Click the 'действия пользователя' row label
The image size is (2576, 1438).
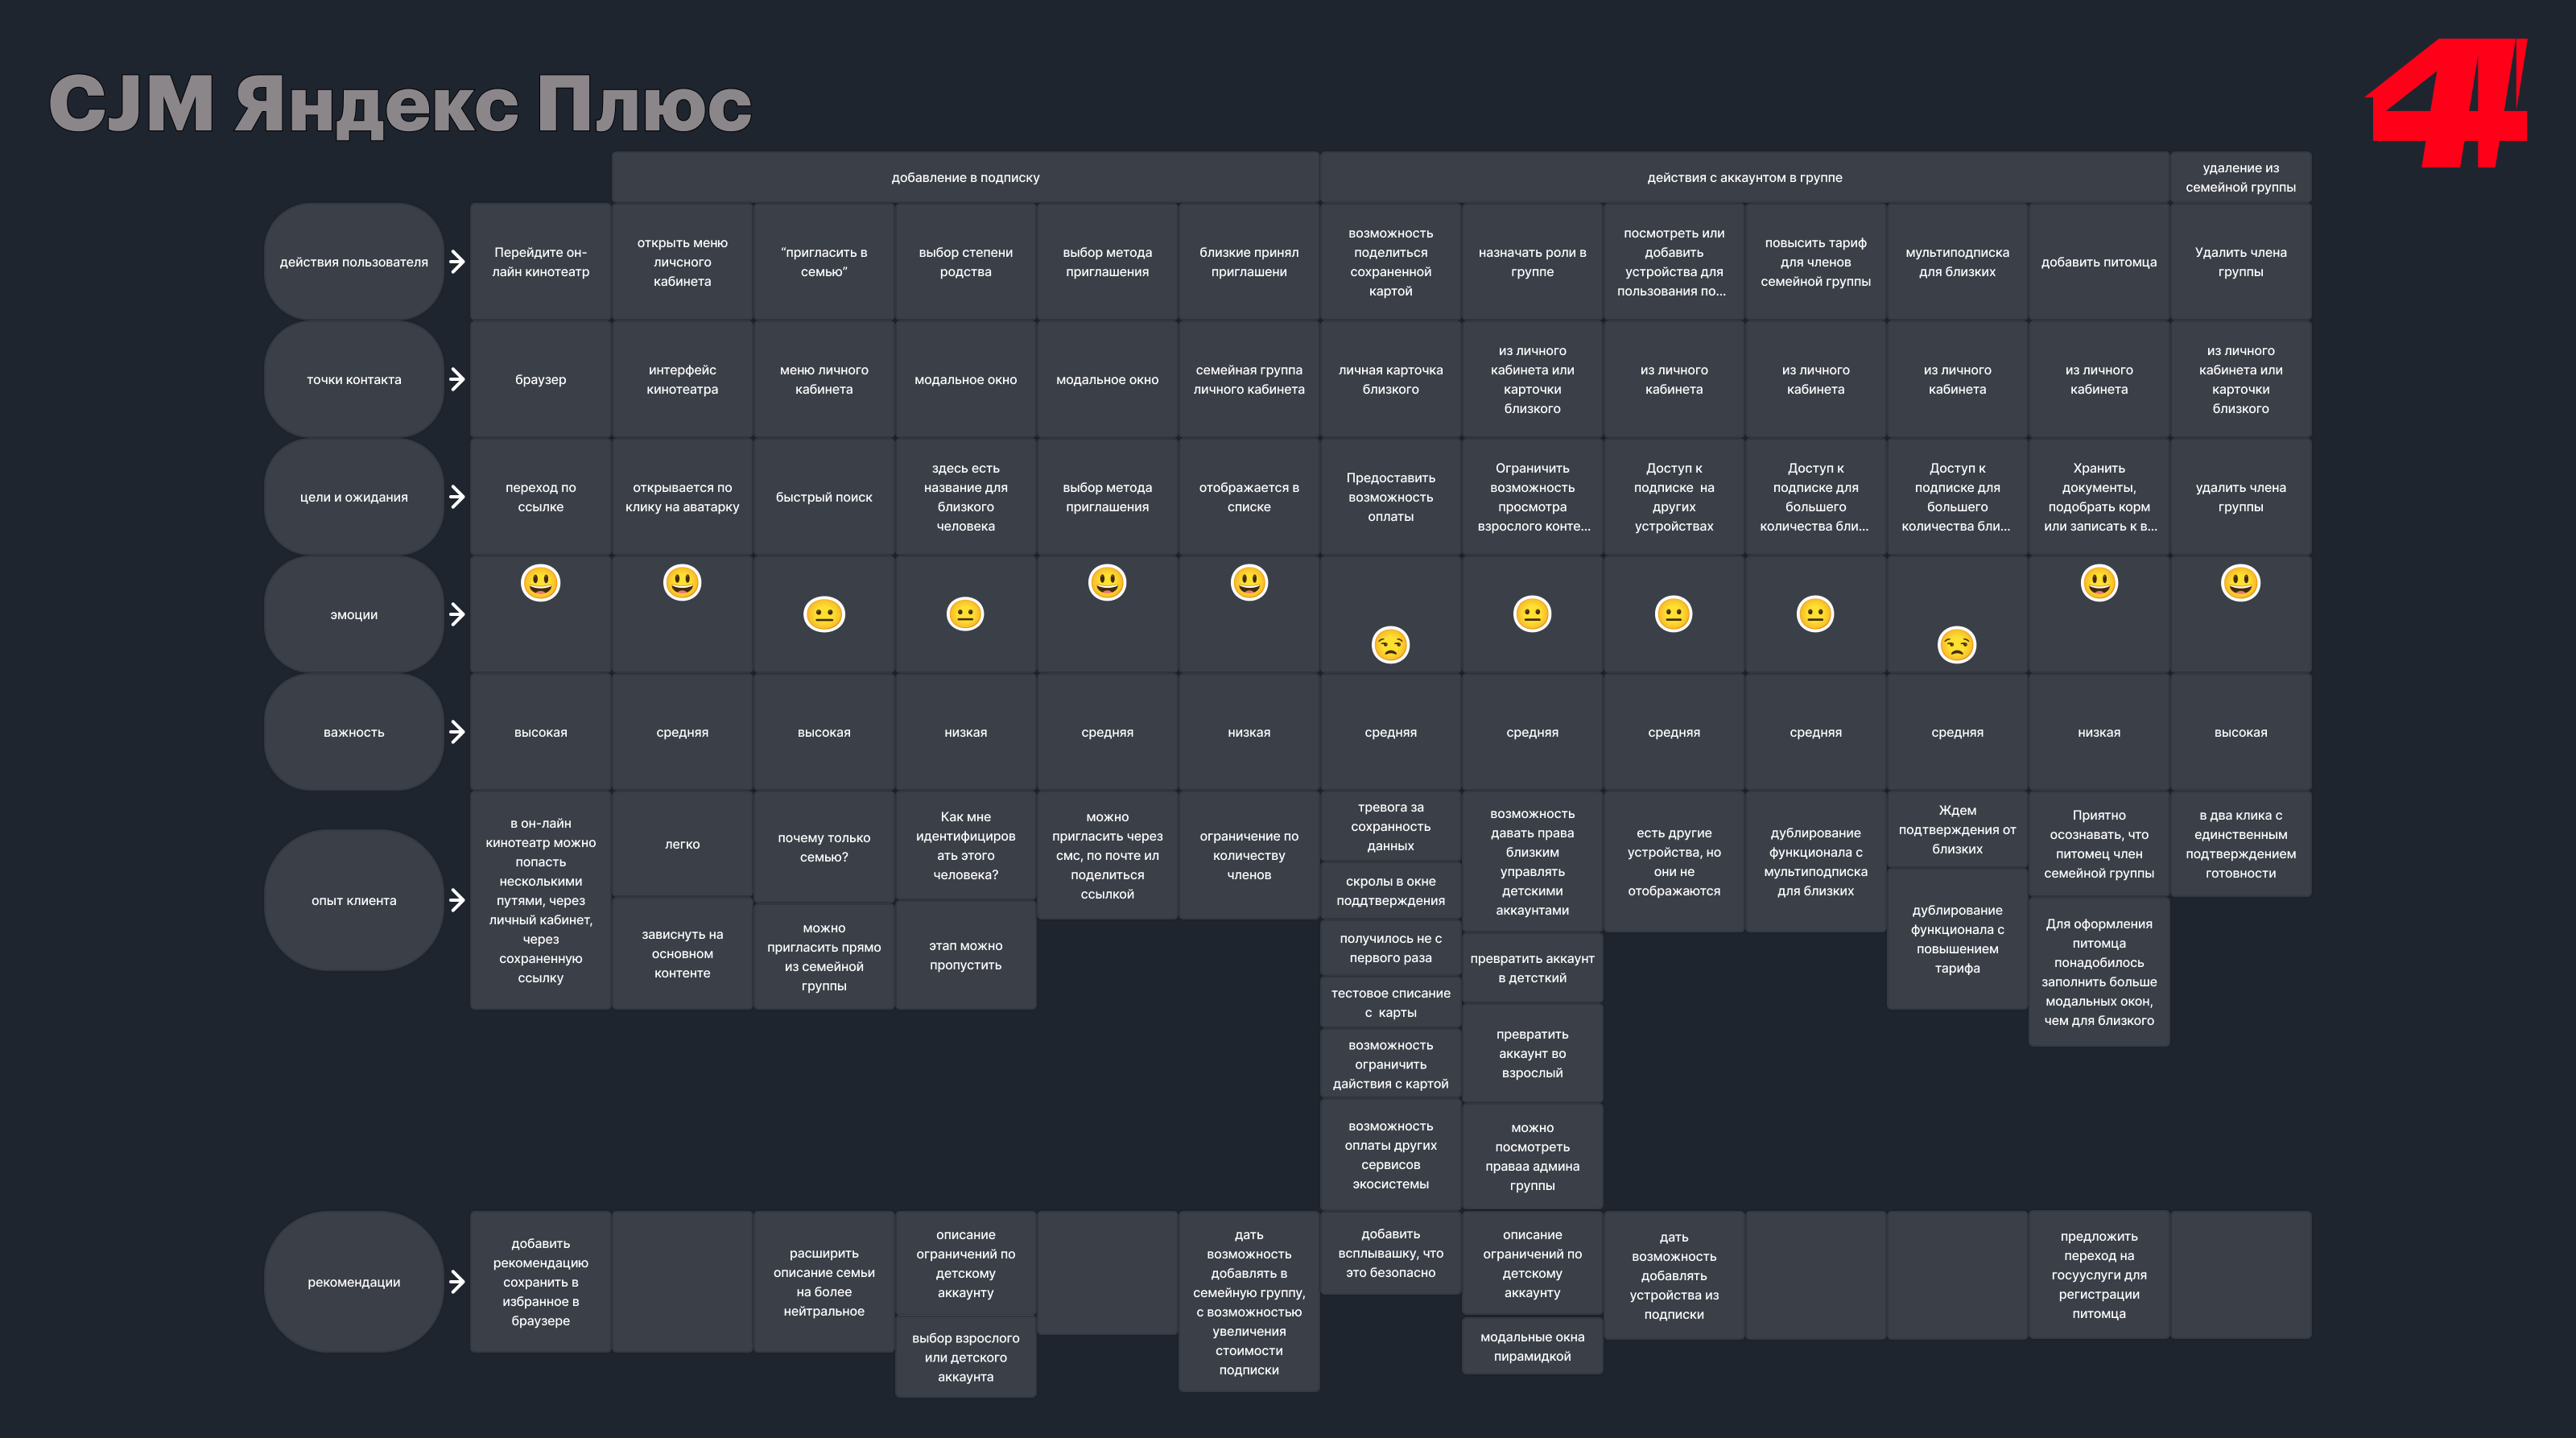pos(354,262)
